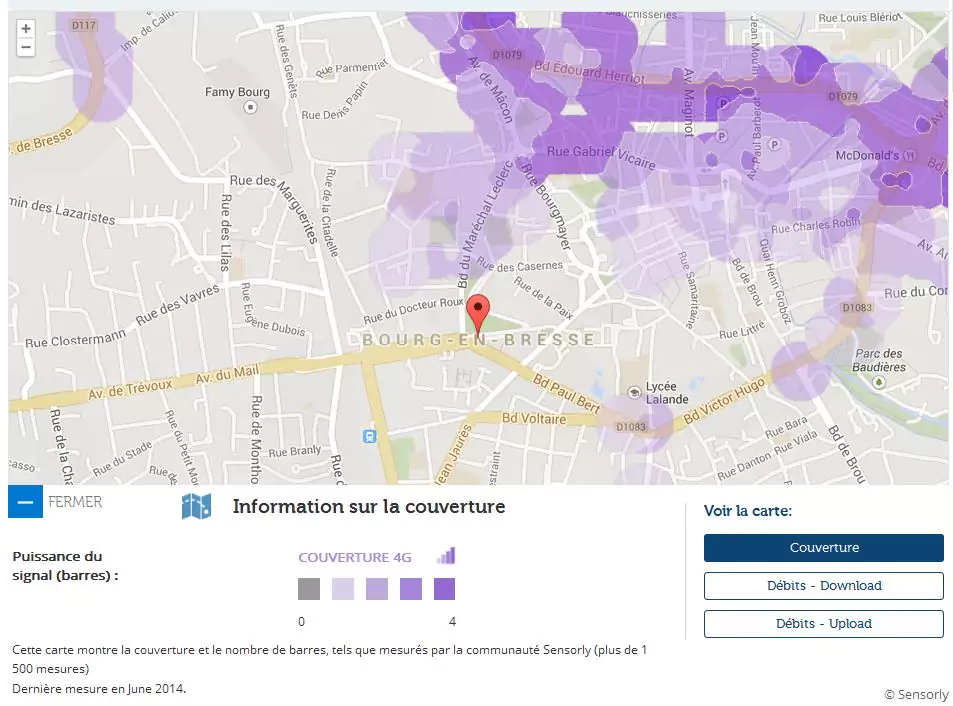953x706 pixels.
Task: Click the lightest purple legend swatch
Action: pyautogui.click(x=343, y=589)
